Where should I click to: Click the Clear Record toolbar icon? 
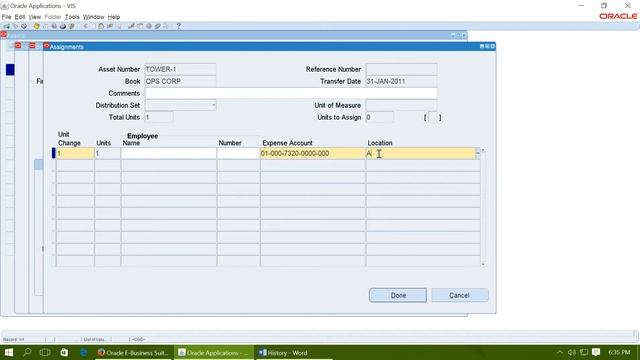(109, 26)
